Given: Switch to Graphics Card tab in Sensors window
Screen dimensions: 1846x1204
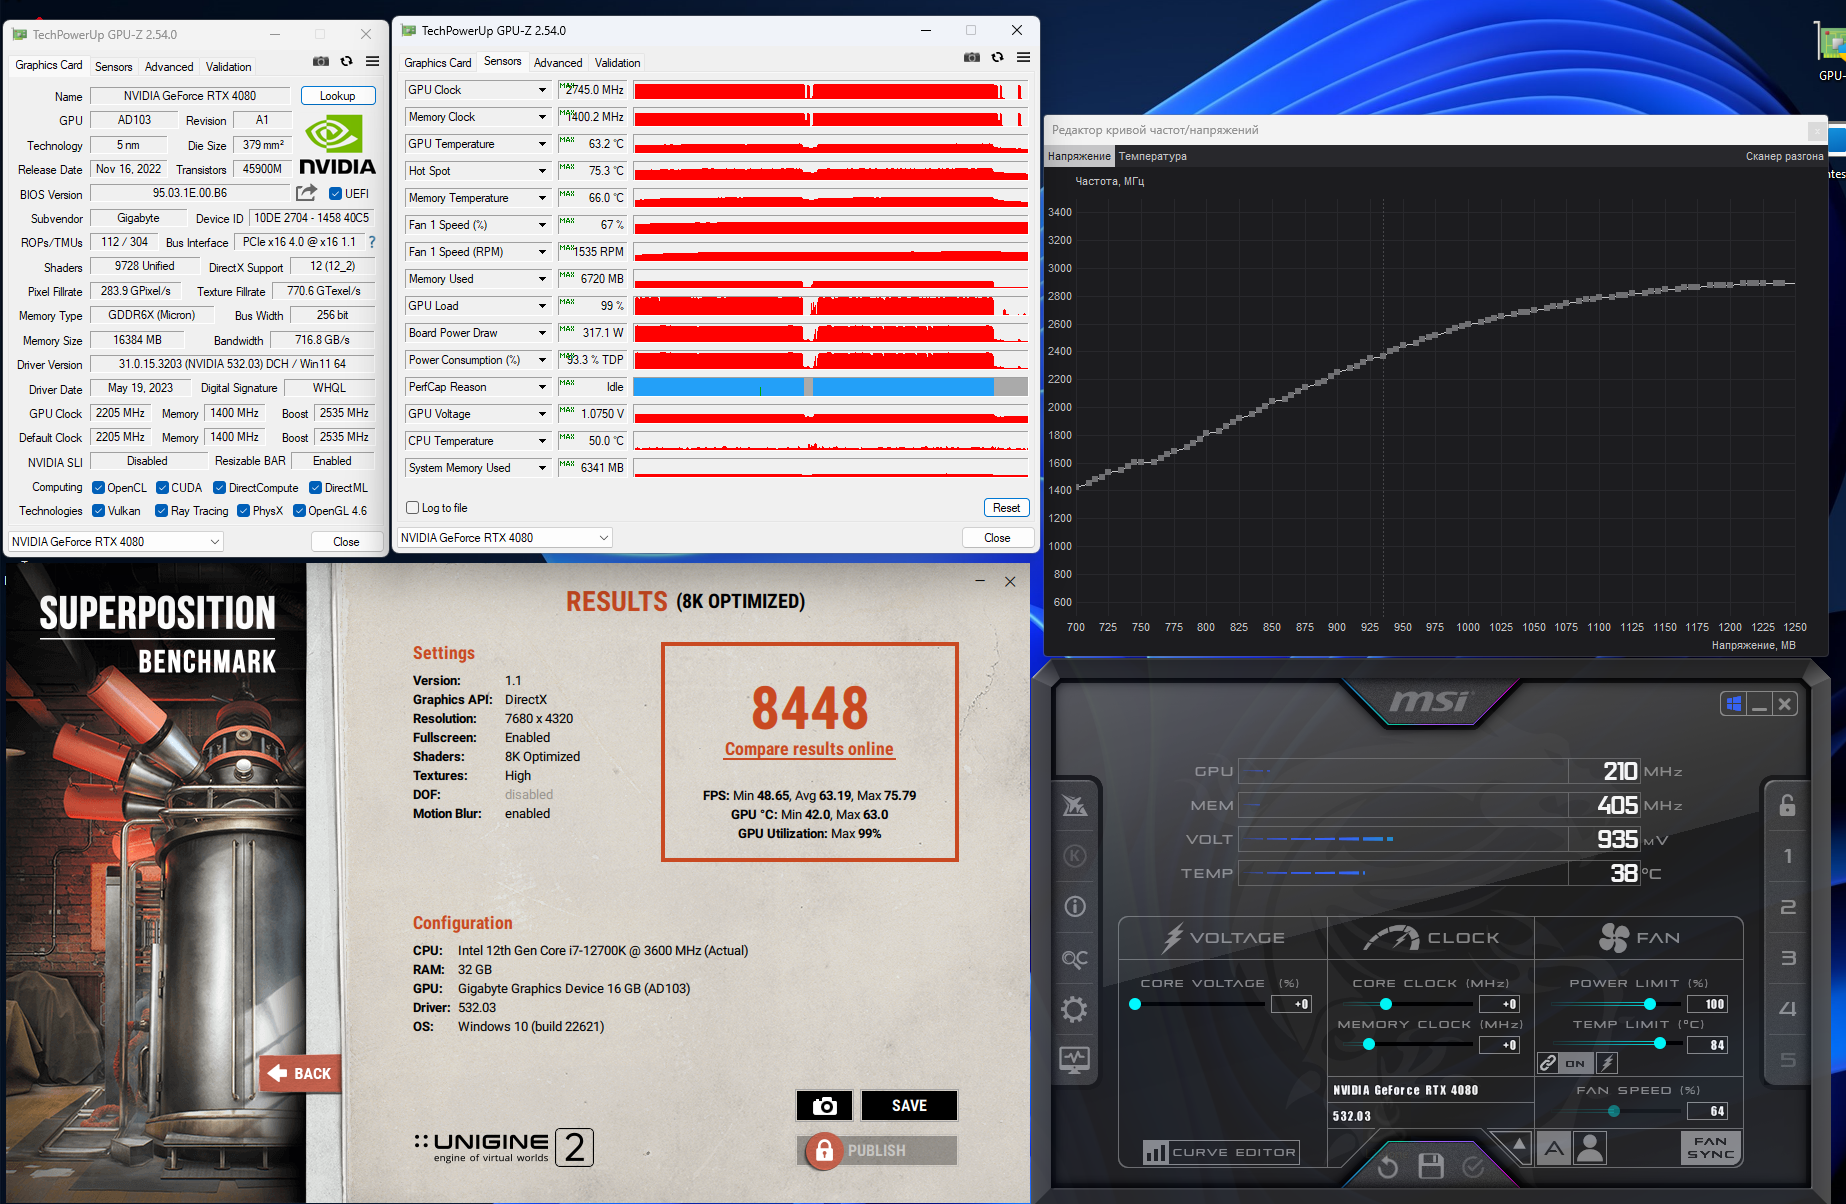Looking at the screenshot, I should (x=438, y=63).
